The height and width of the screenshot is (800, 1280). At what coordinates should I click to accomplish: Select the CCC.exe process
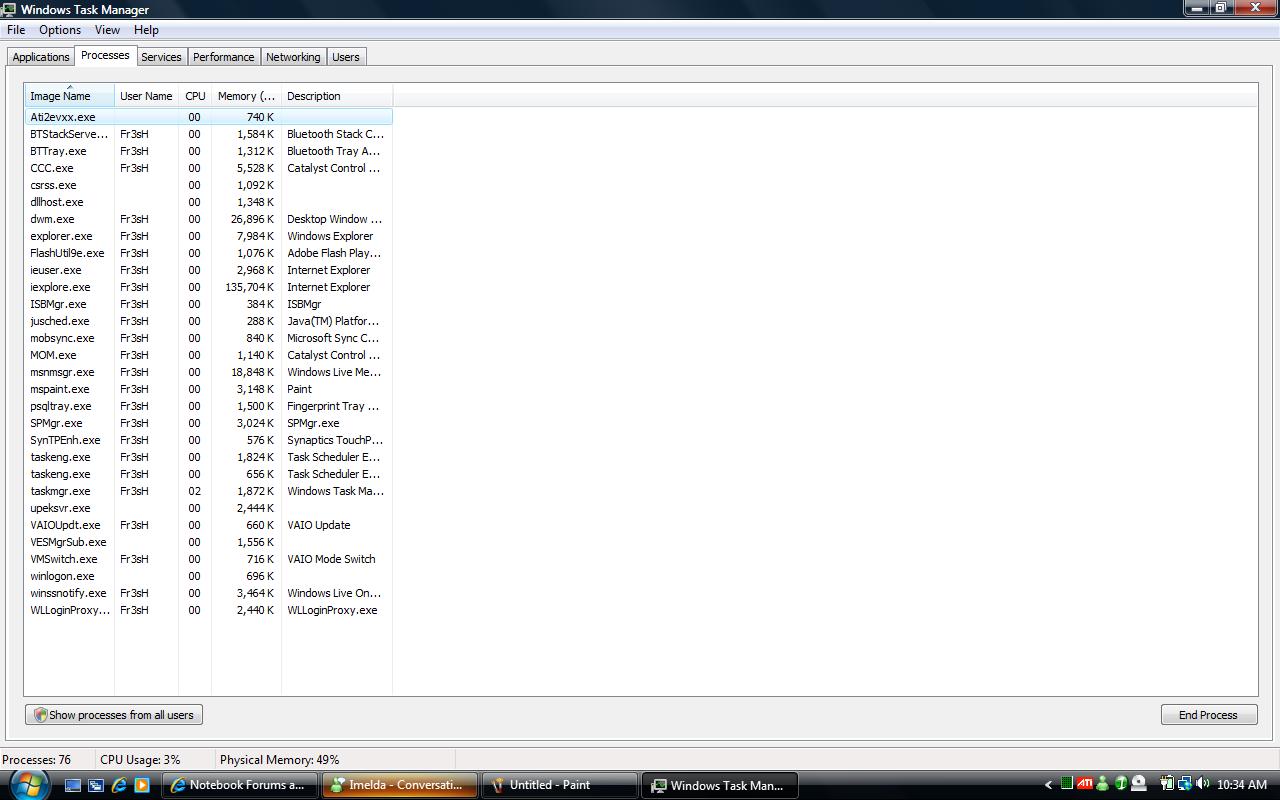(208, 168)
